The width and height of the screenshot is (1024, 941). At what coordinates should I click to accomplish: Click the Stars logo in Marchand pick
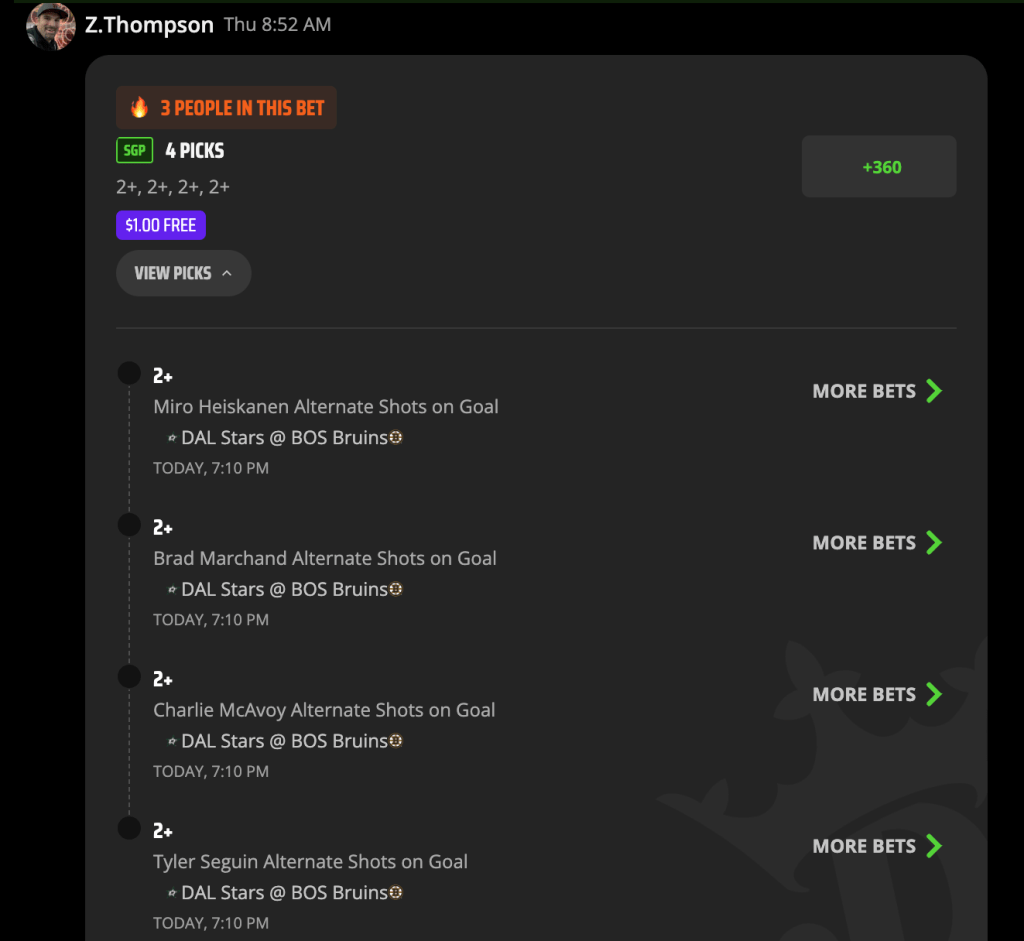tap(172, 590)
